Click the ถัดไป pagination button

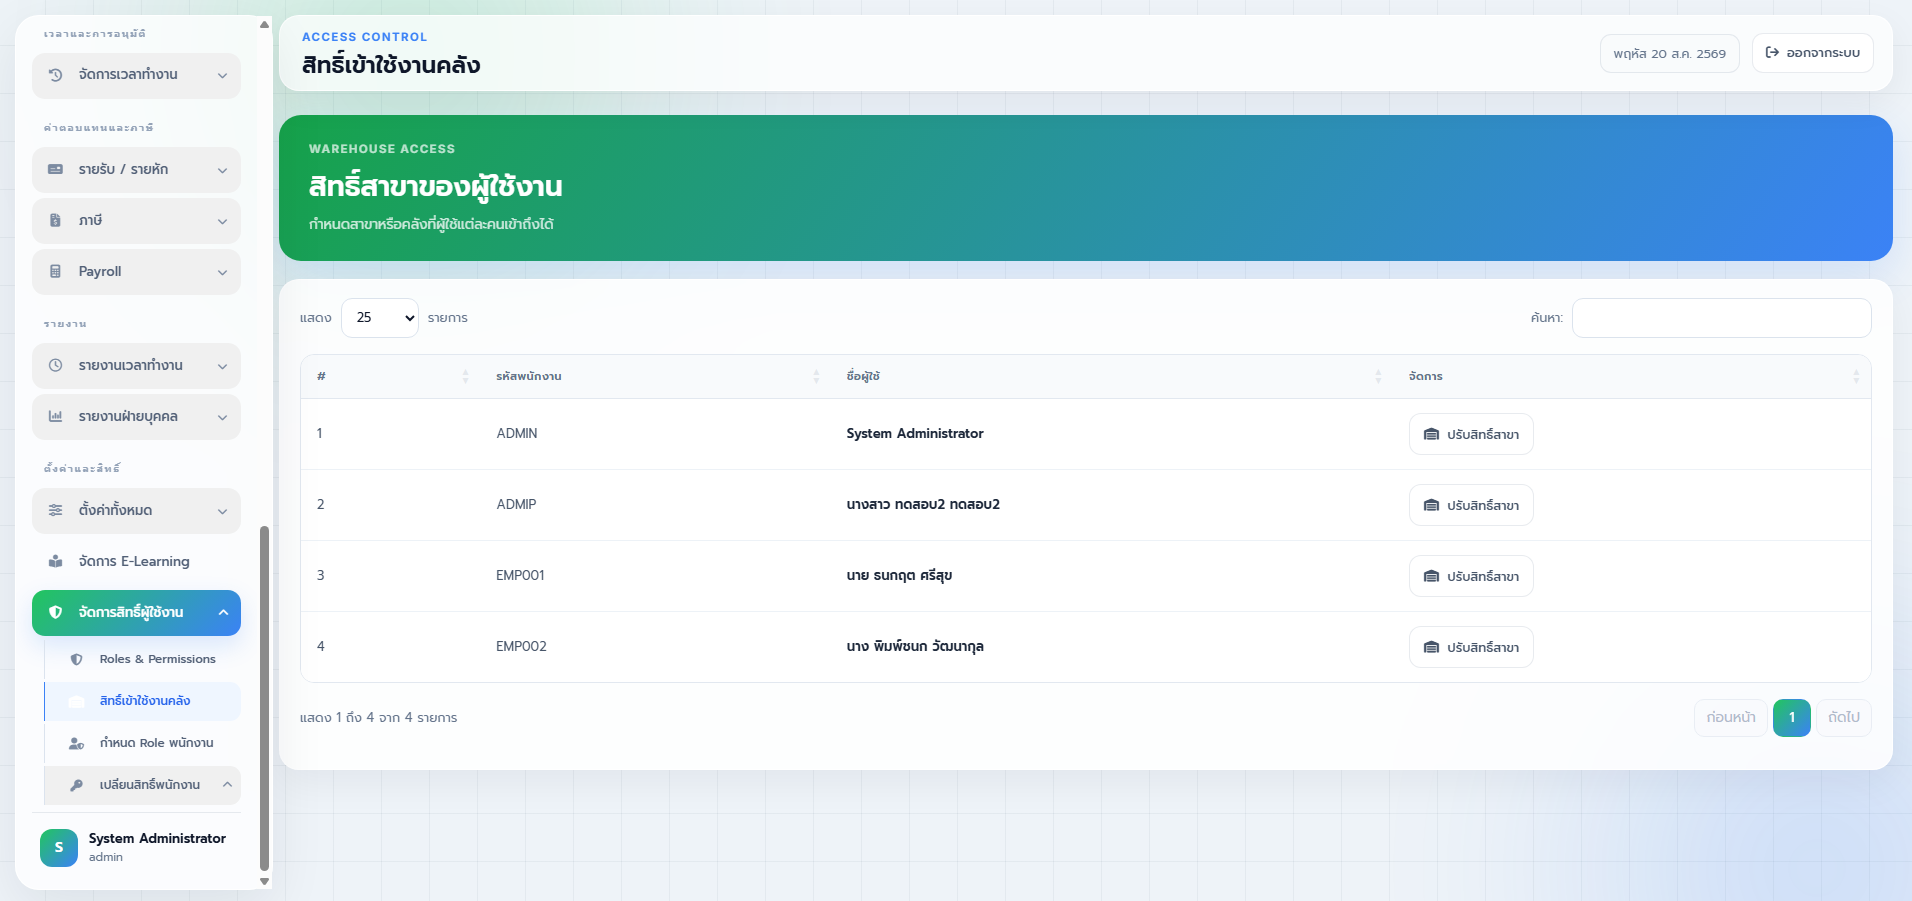1844,718
